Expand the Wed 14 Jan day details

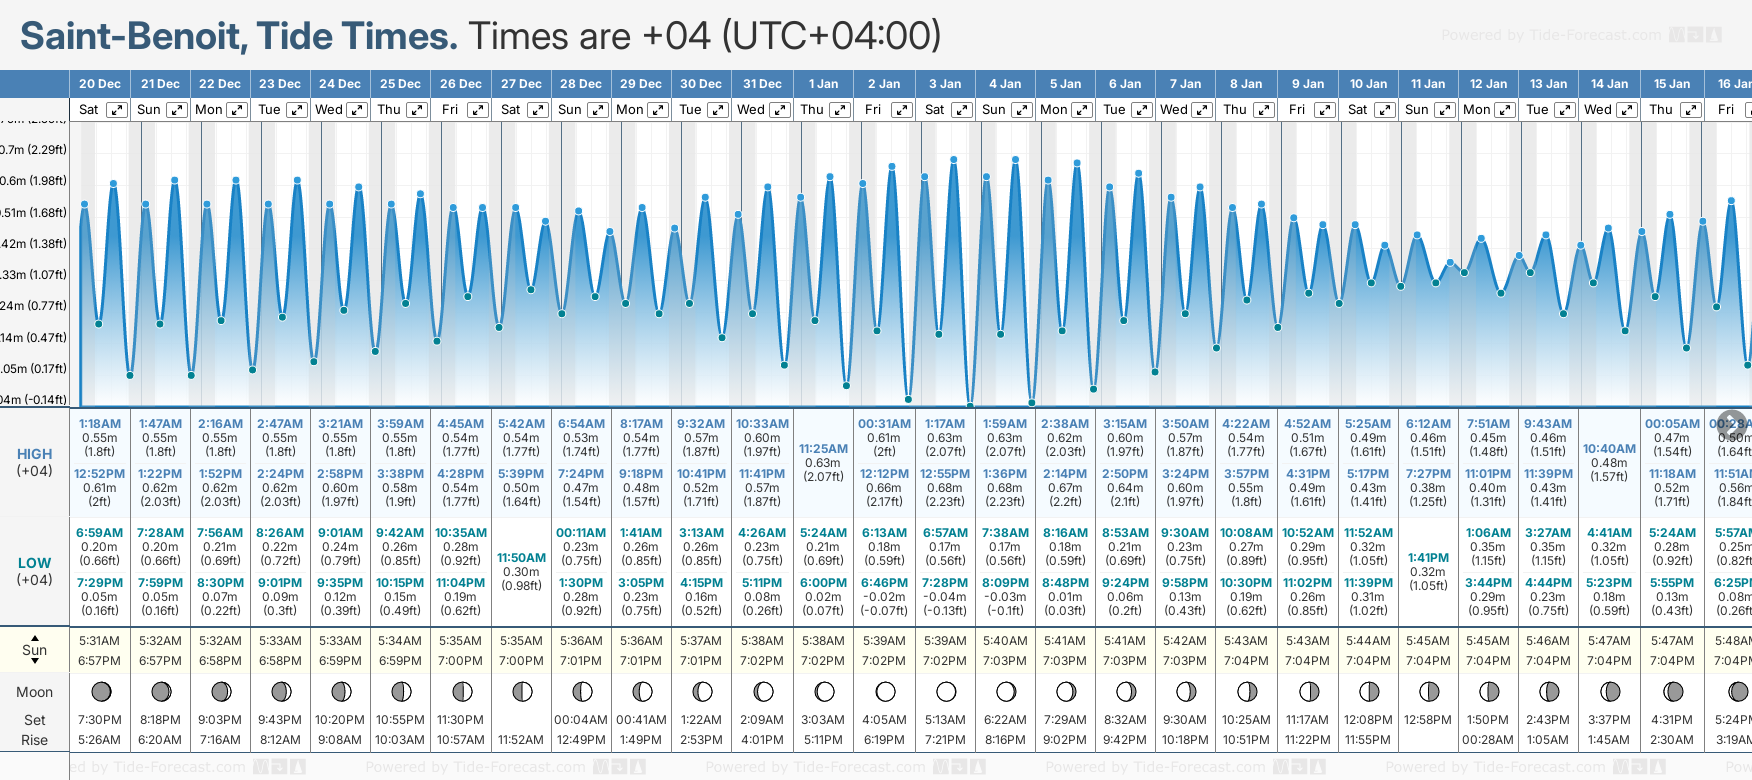[x=1627, y=110]
